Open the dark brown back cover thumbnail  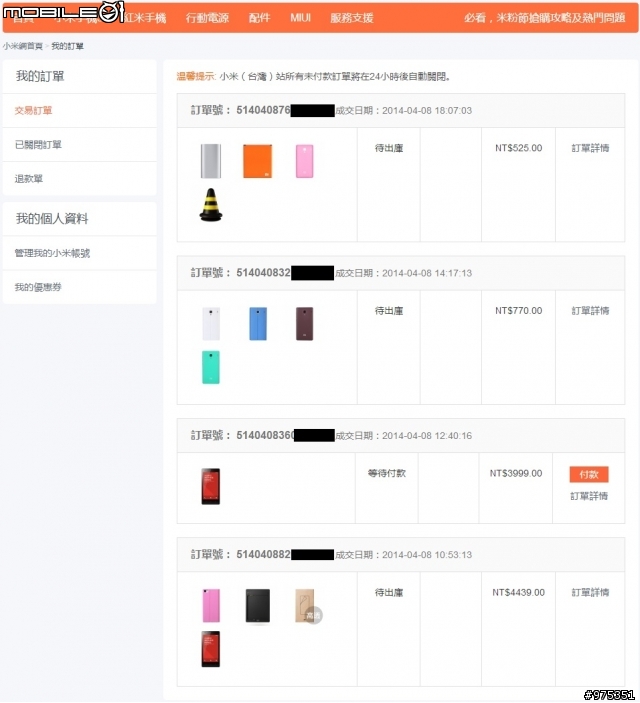305,324
